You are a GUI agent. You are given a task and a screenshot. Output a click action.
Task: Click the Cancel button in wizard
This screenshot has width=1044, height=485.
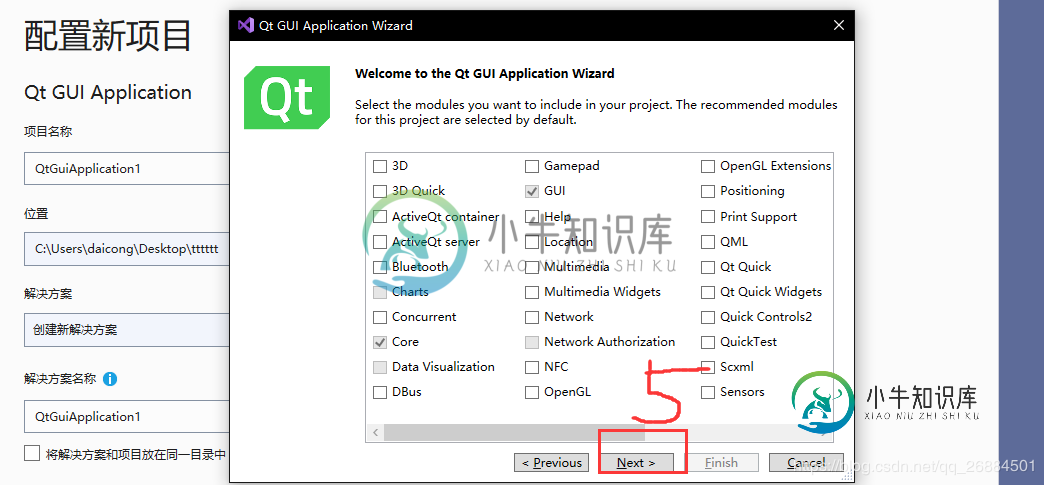coord(806,462)
